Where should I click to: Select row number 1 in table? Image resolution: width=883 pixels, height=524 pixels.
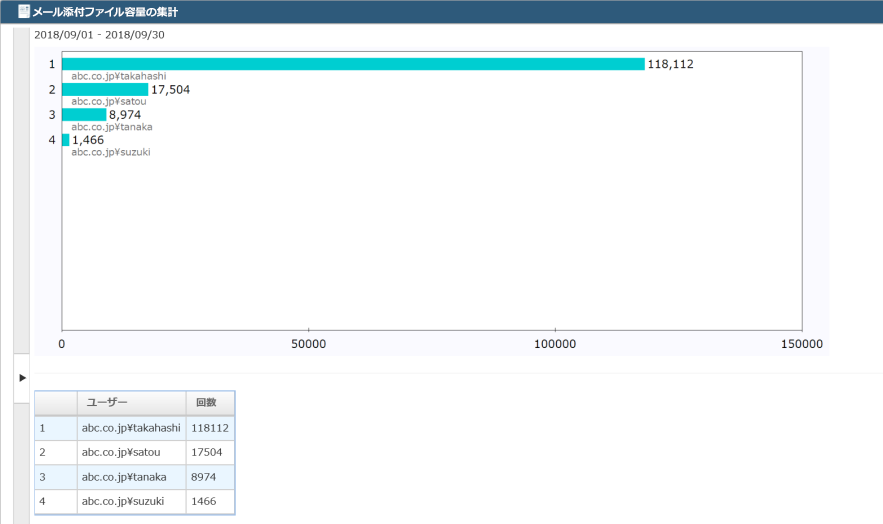(56, 428)
